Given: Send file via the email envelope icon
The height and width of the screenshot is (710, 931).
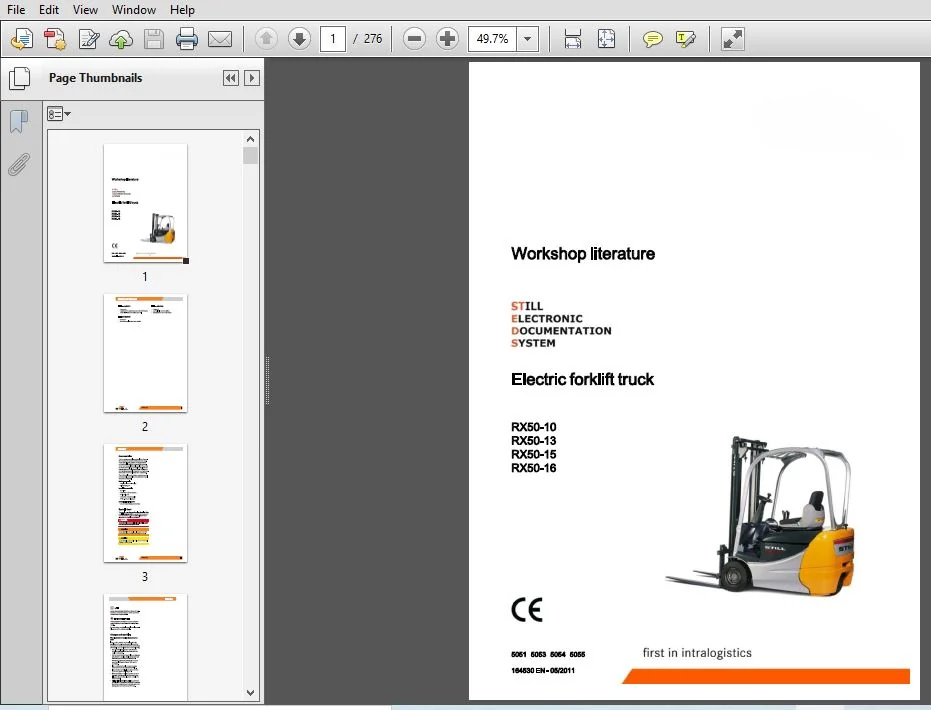Looking at the screenshot, I should click(220, 39).
